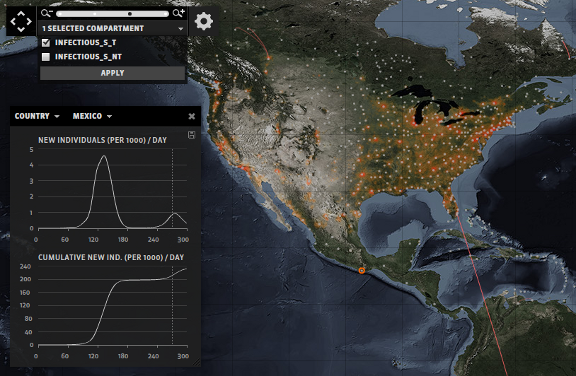Click the Cumulative New Ind. chart
The width and height of the screenshot is (576, 376).
[x=112, y=306]
